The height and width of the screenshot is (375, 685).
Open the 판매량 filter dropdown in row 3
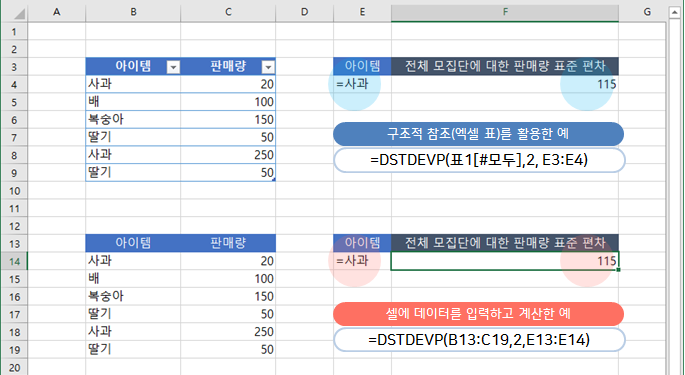[268, 67]
